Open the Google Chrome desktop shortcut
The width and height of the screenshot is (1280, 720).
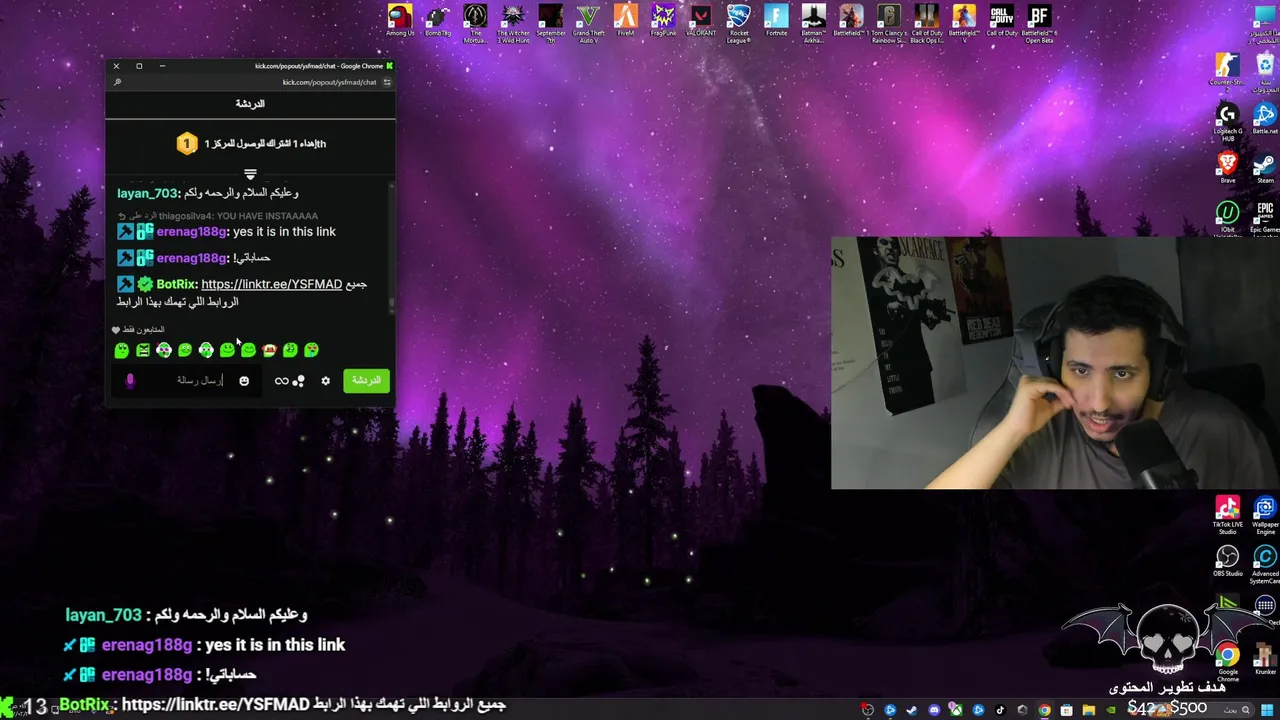[x=1227, y=662]
